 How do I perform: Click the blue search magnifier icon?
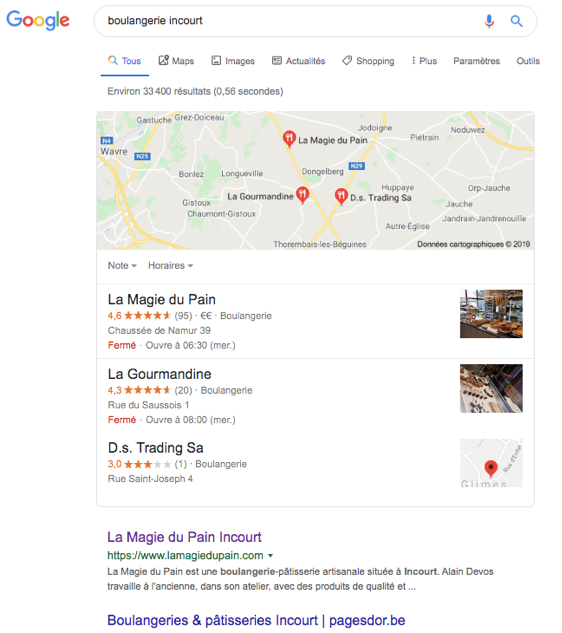(x=516, y=21)
